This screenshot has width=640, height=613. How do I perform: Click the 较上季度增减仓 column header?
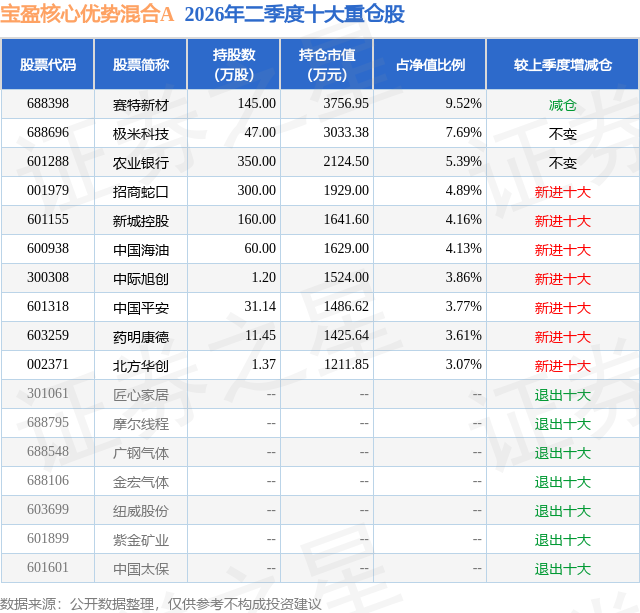coord(562,64)
